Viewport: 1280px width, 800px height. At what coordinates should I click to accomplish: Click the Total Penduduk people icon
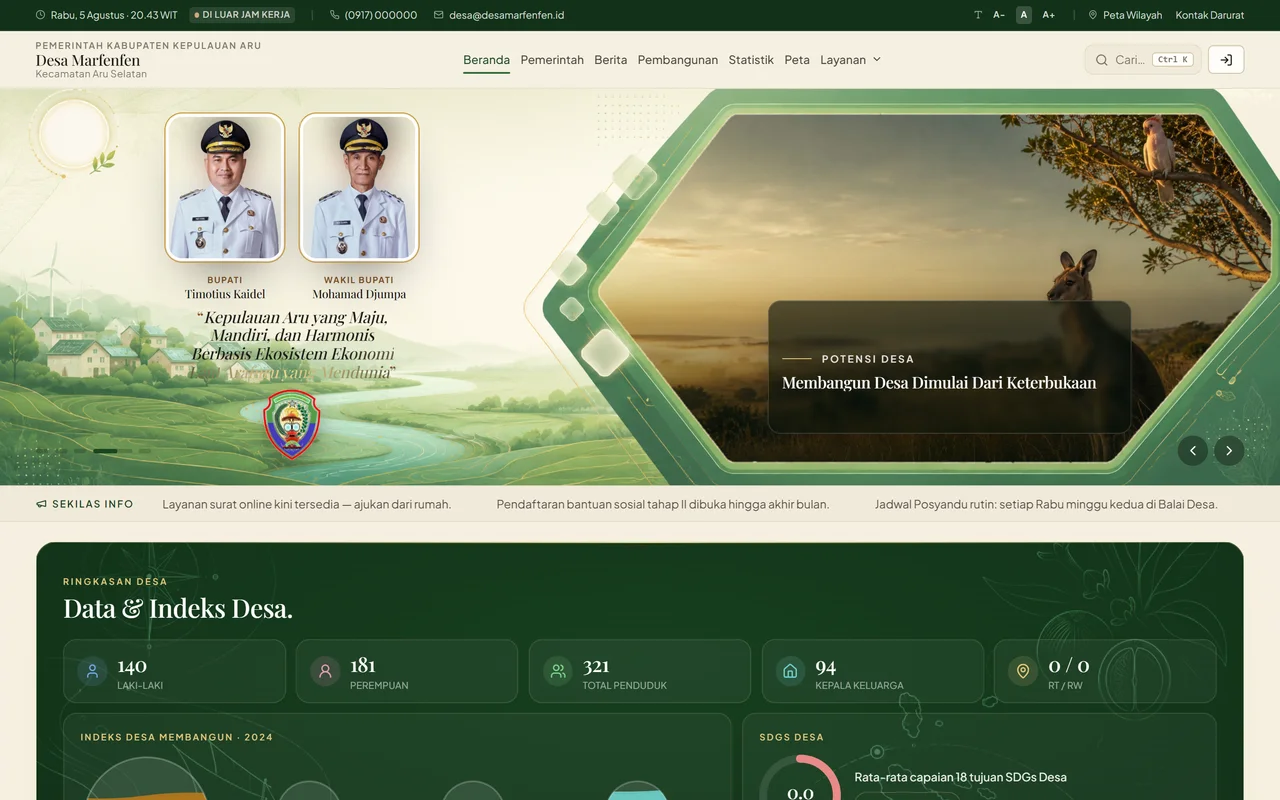pos(558,671)
